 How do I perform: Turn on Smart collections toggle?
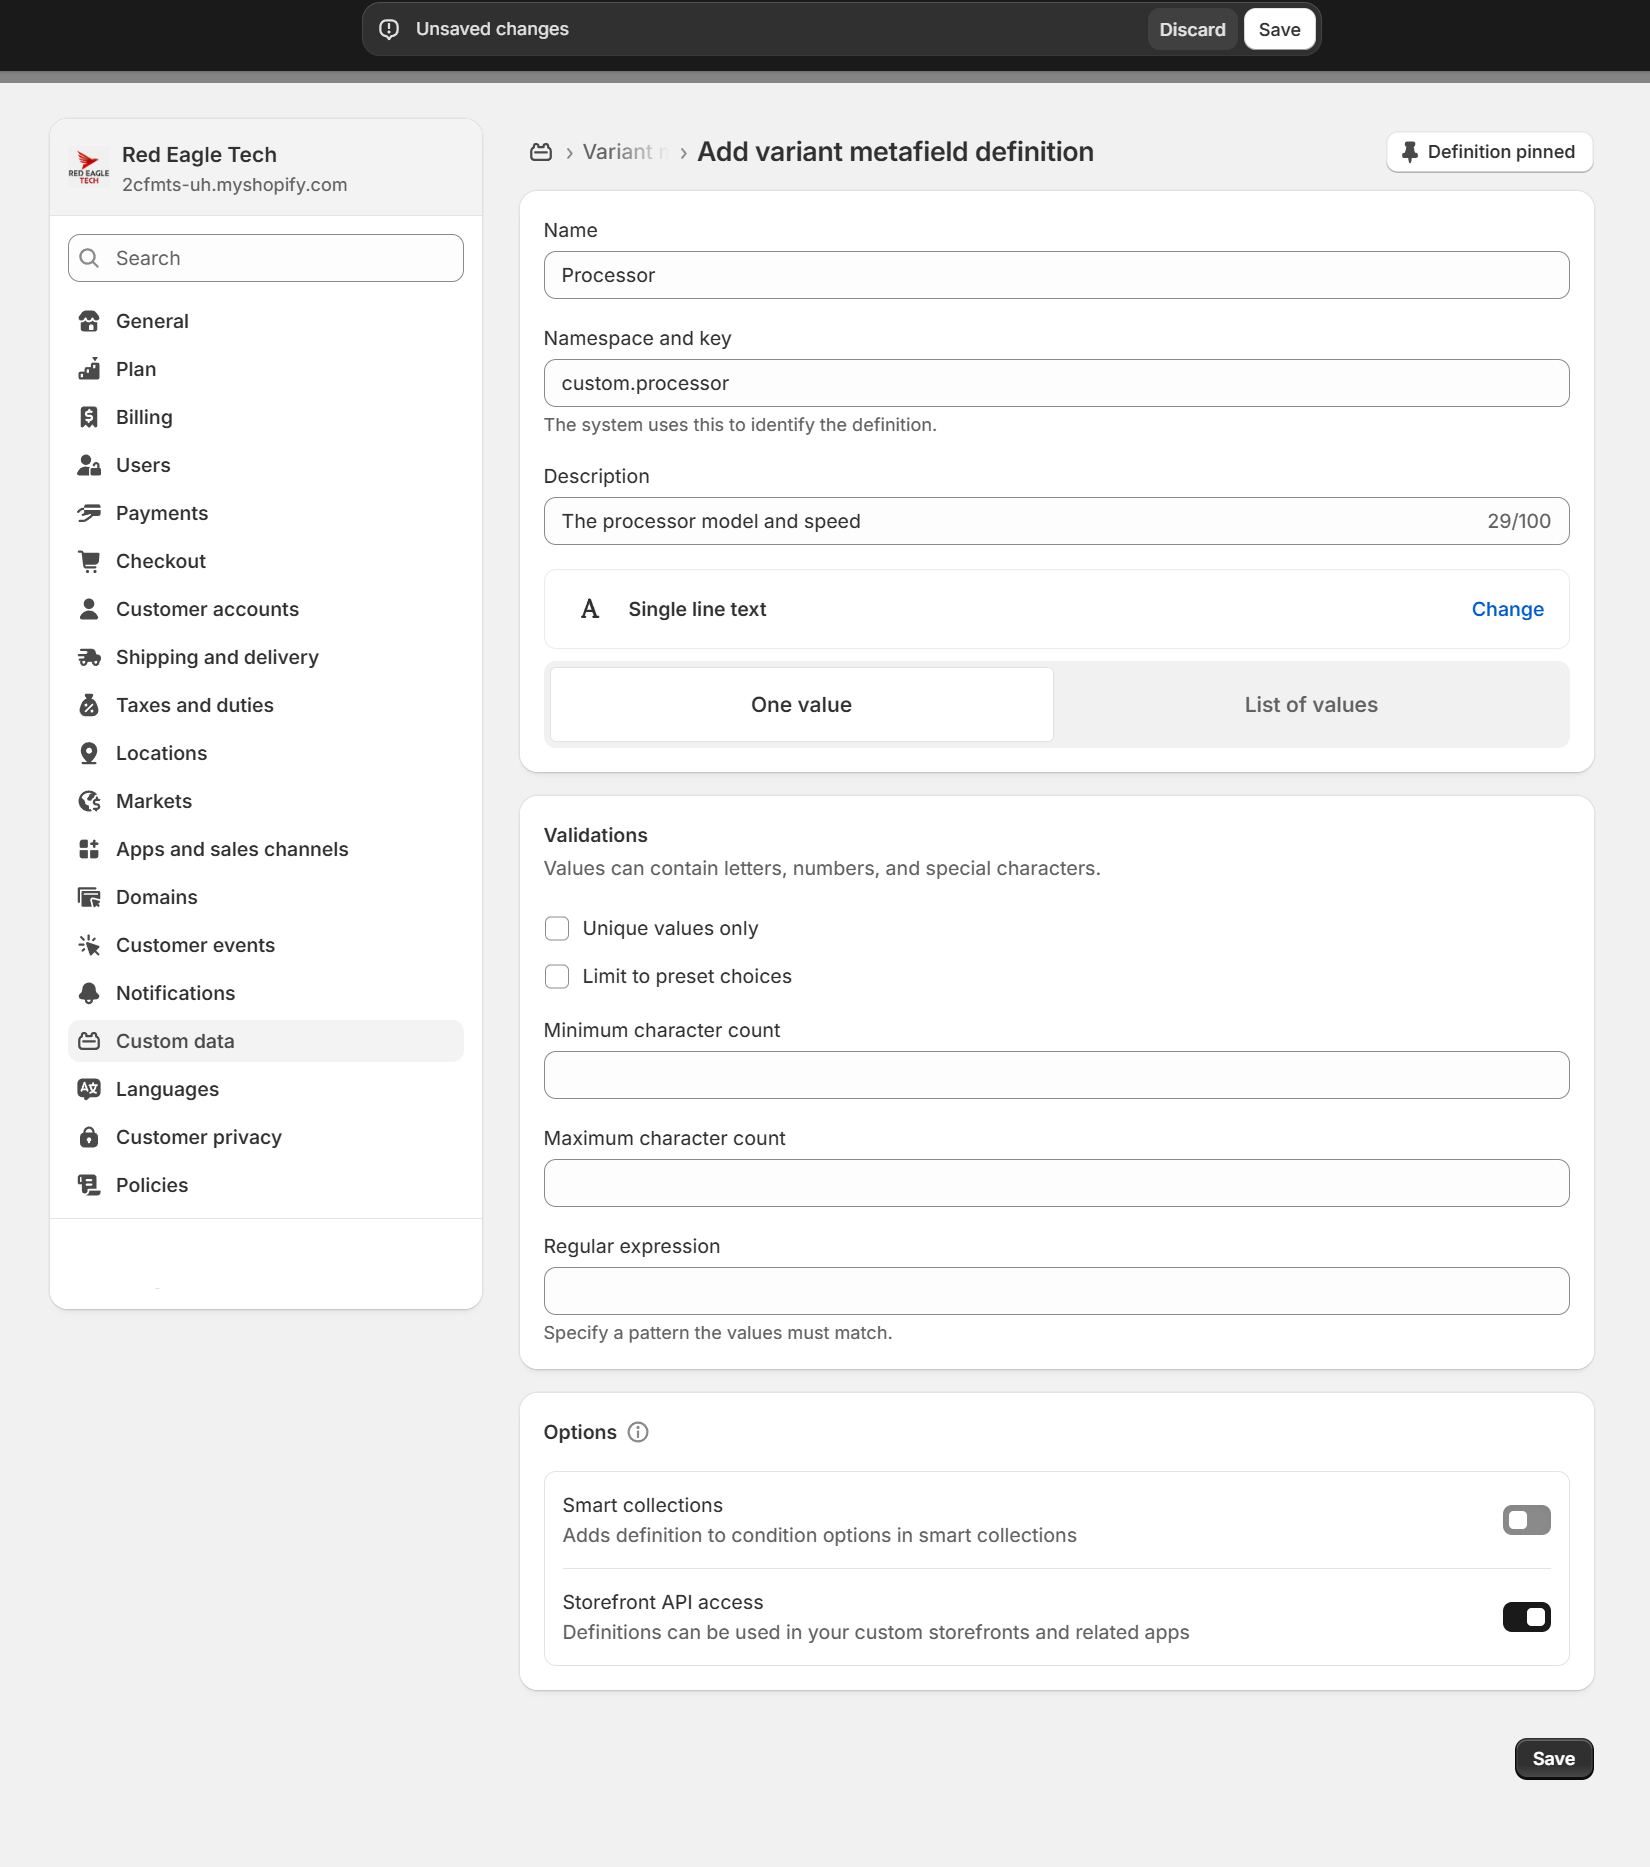click(1526, 1520)
